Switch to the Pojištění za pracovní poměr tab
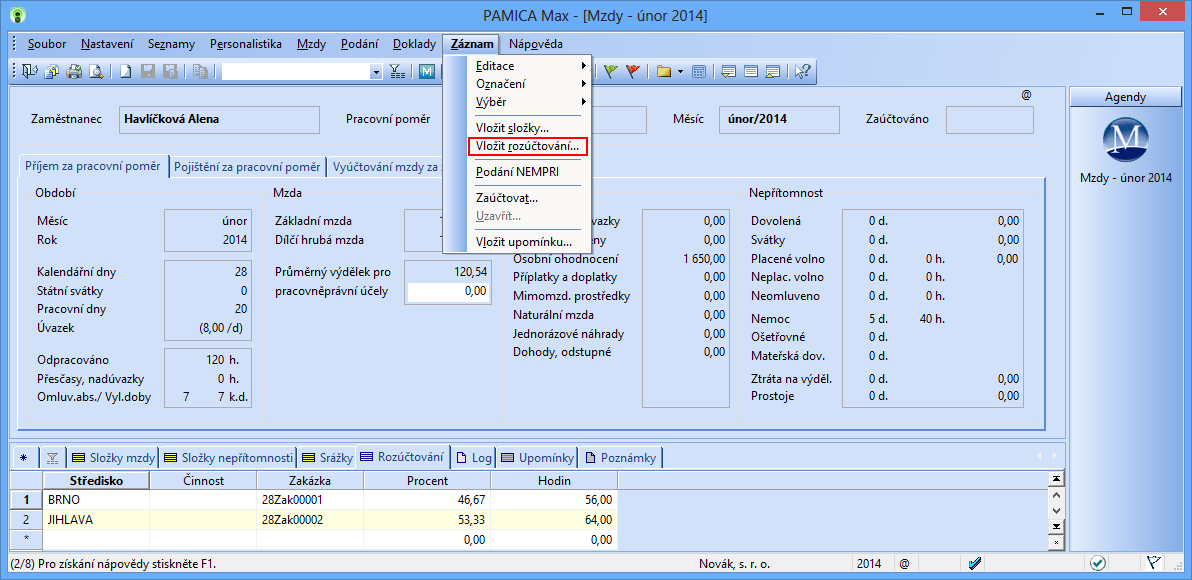Screen dimensions: 1192x580 [x=247, y=166]
